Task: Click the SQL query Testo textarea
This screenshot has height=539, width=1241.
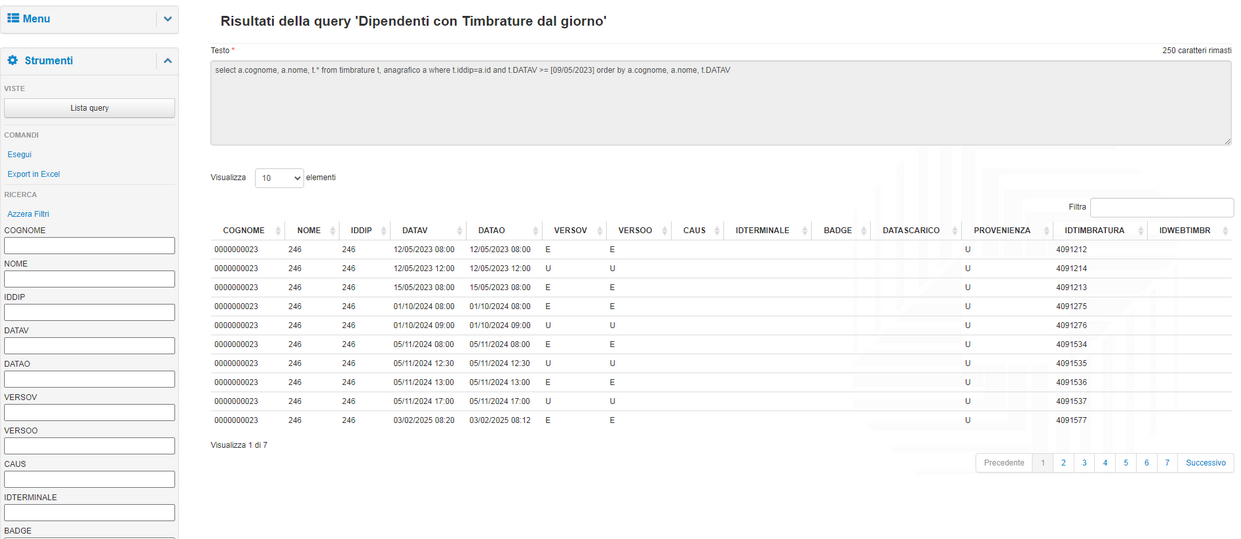Action: (x=720, y=103)
